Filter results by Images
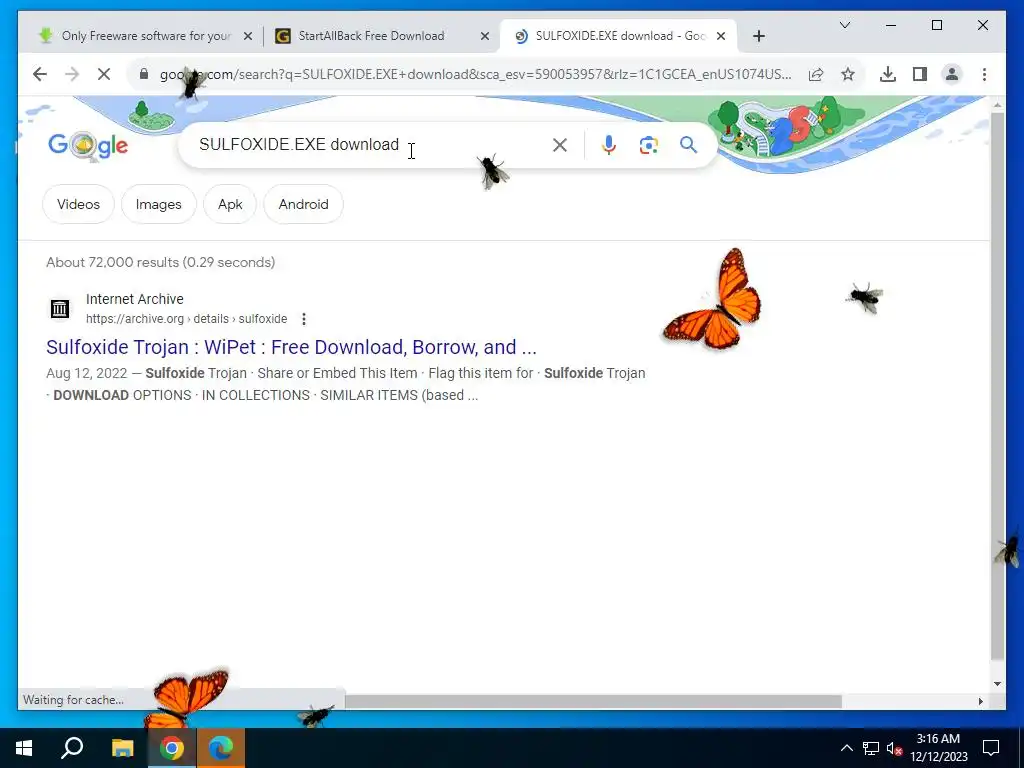This screenshot has height=768, width=1024. [159, 204]
